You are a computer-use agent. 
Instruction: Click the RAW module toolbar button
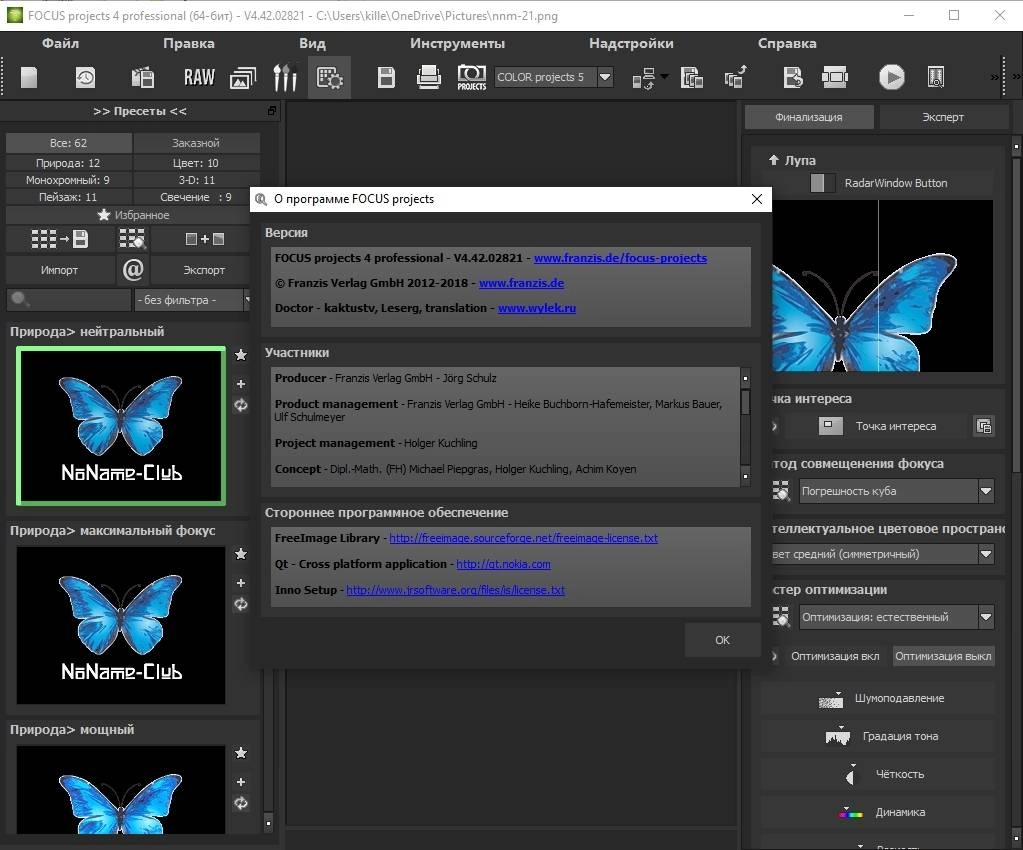pos(199,78)
